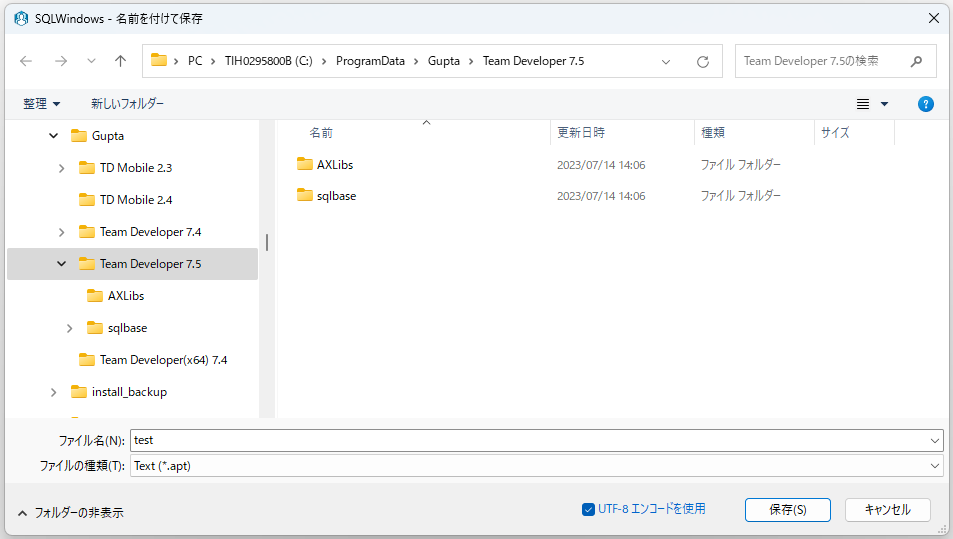Select Gupta folder in tree

point(108,136)
